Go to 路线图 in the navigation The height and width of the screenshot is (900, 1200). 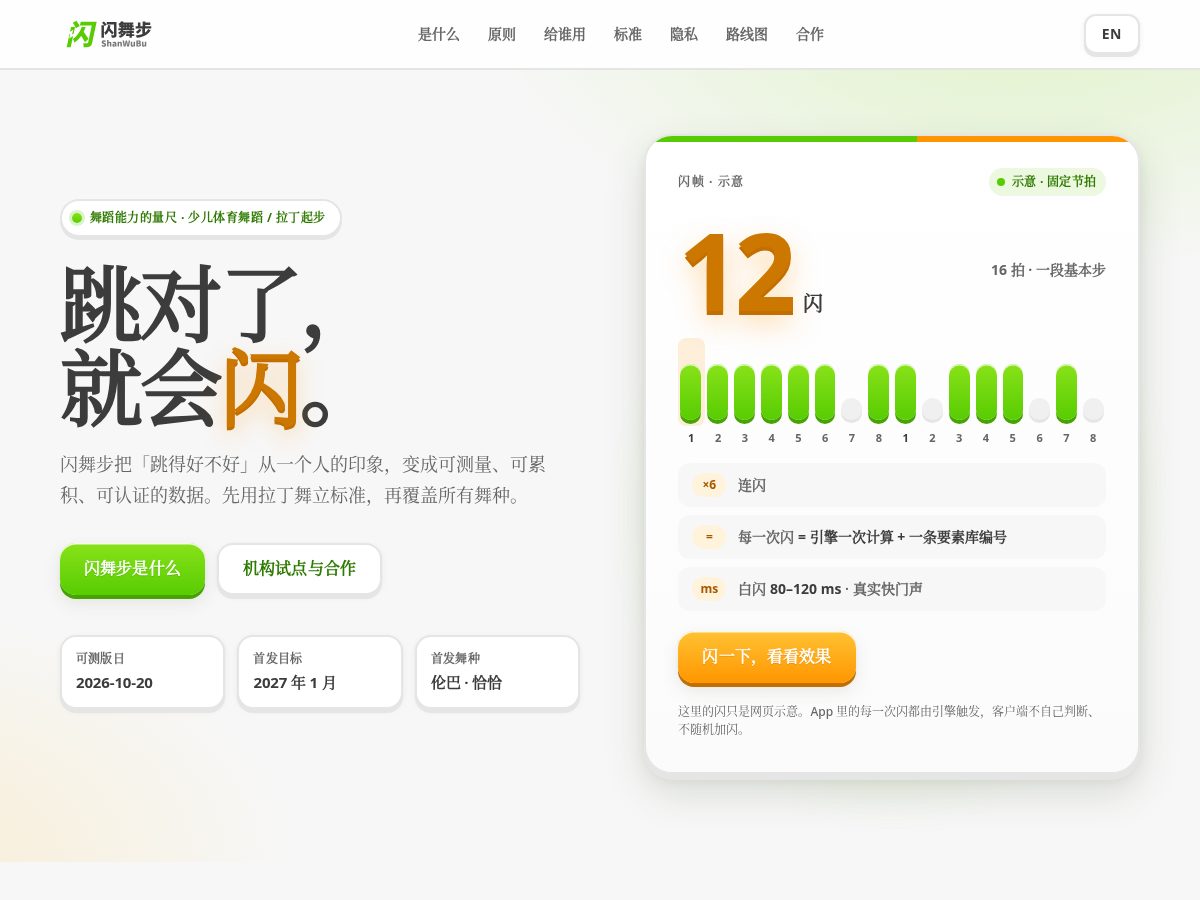tap(746, 34)
